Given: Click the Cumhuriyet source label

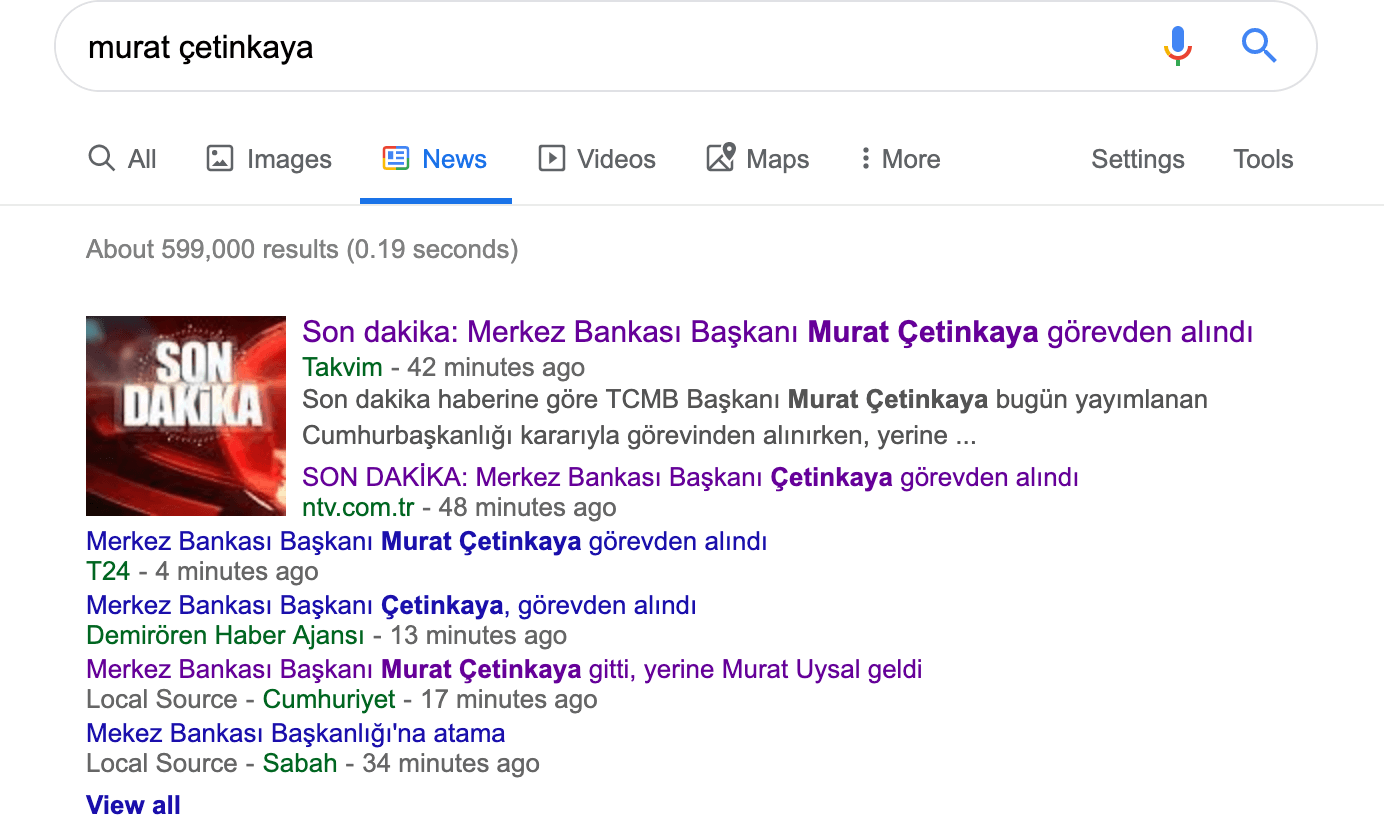Looking at the screenshot, I should click(329, 700).
